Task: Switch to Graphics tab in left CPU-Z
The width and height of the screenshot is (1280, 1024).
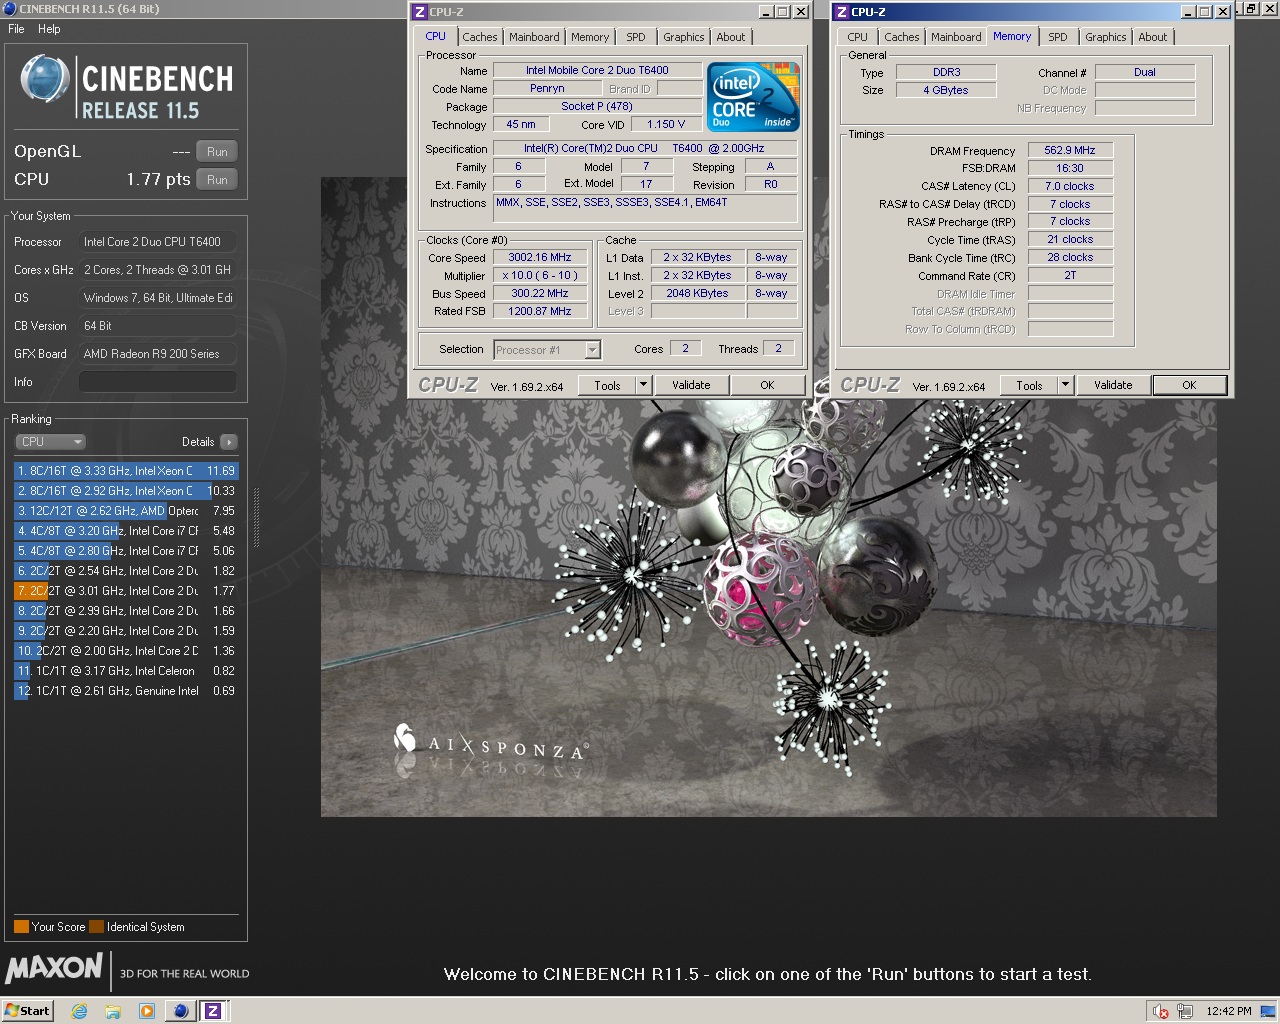Action: (x=684, y=37)
